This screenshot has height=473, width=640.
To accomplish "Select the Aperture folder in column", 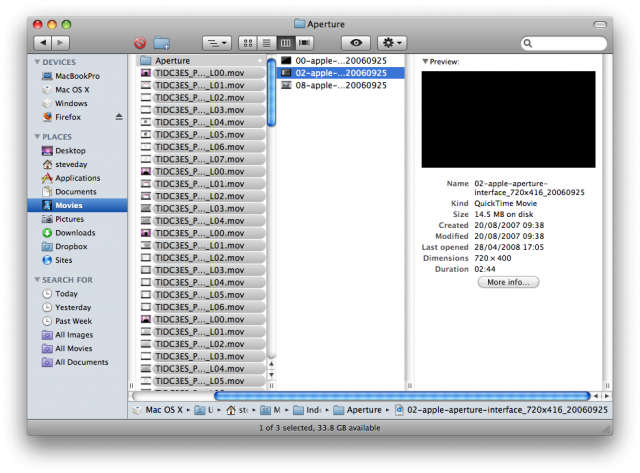I will [x=202, y=61].
